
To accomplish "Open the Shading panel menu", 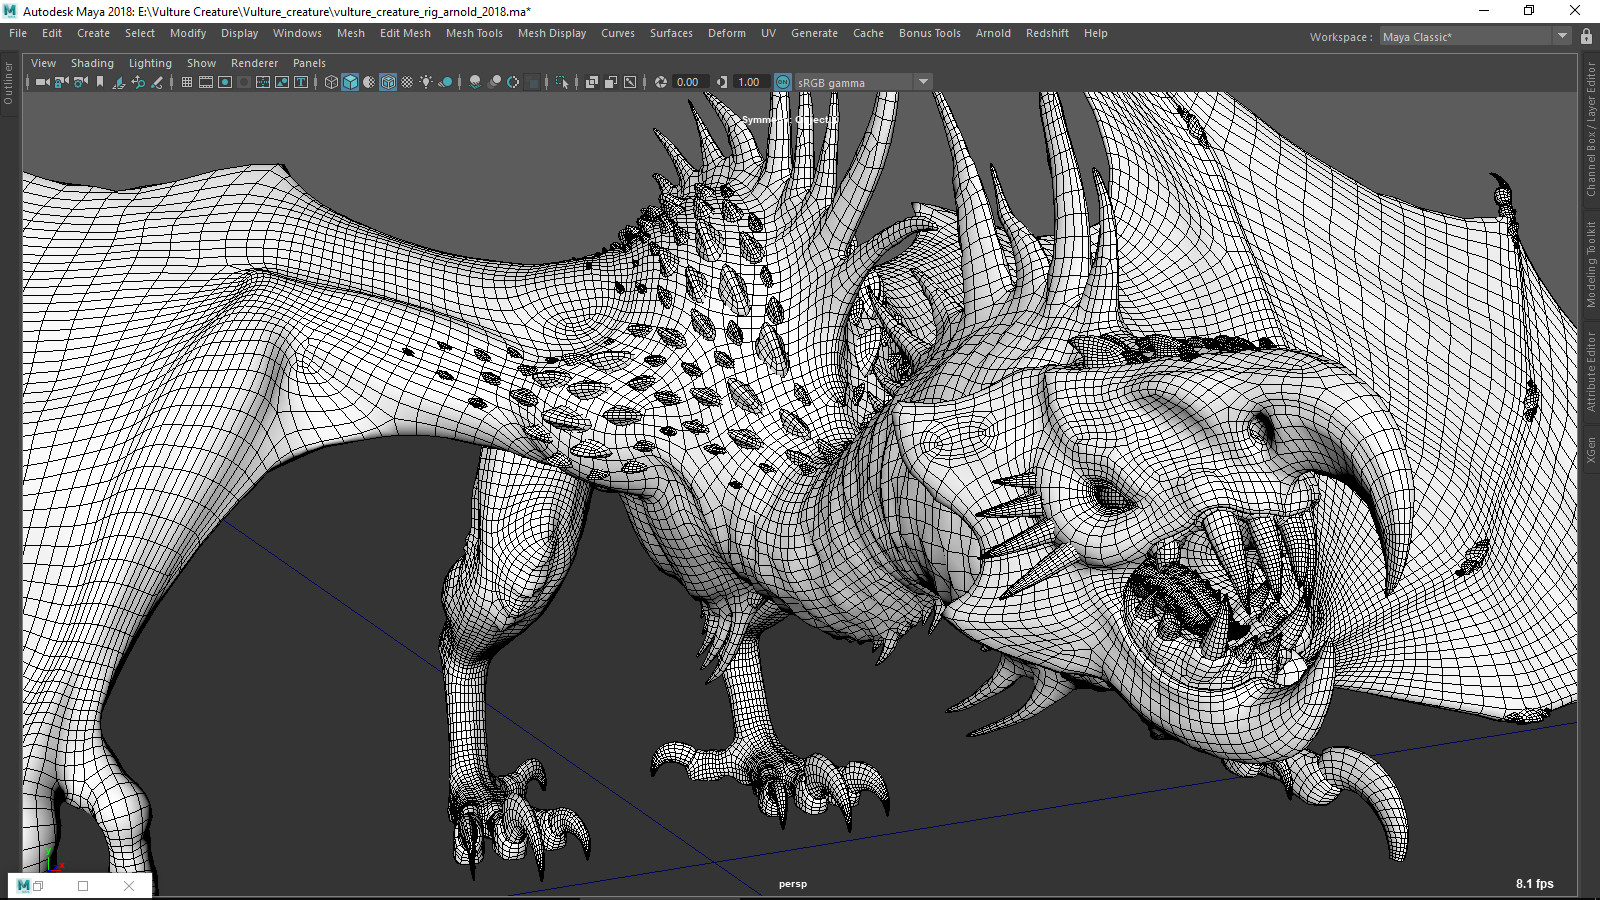I will [x=92, y=62].
